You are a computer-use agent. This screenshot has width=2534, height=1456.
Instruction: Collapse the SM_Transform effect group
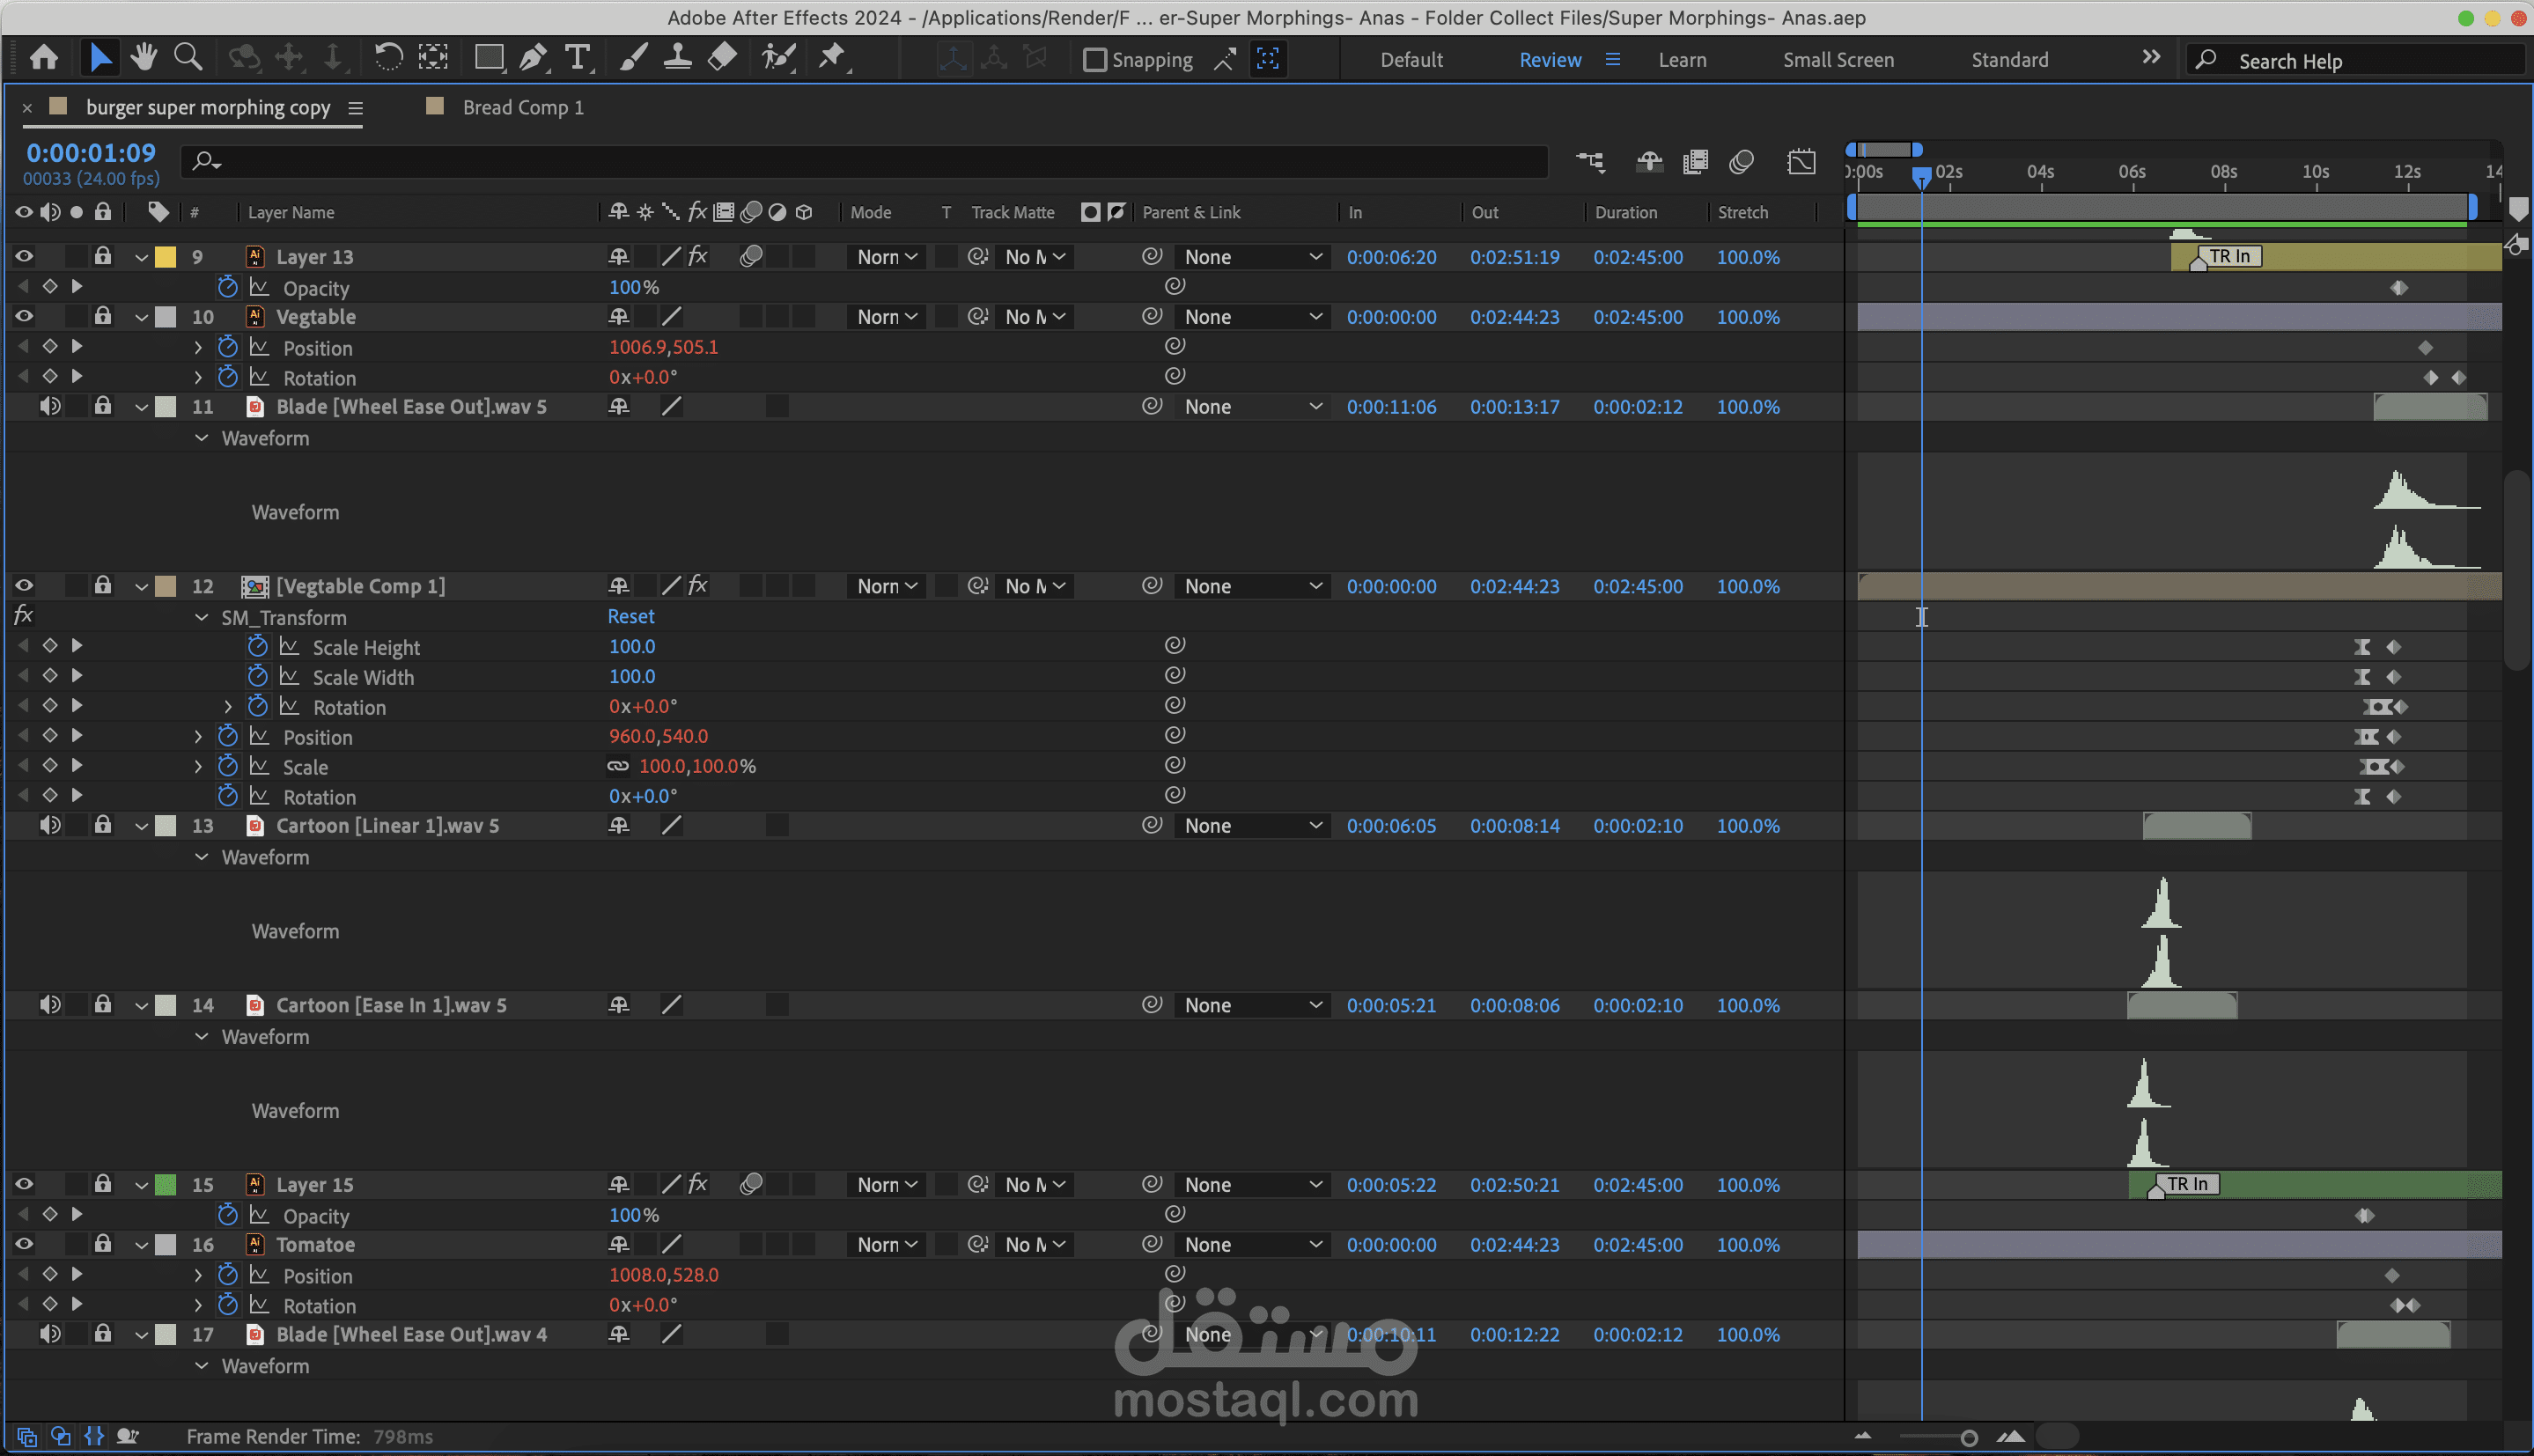click(202, 618)
